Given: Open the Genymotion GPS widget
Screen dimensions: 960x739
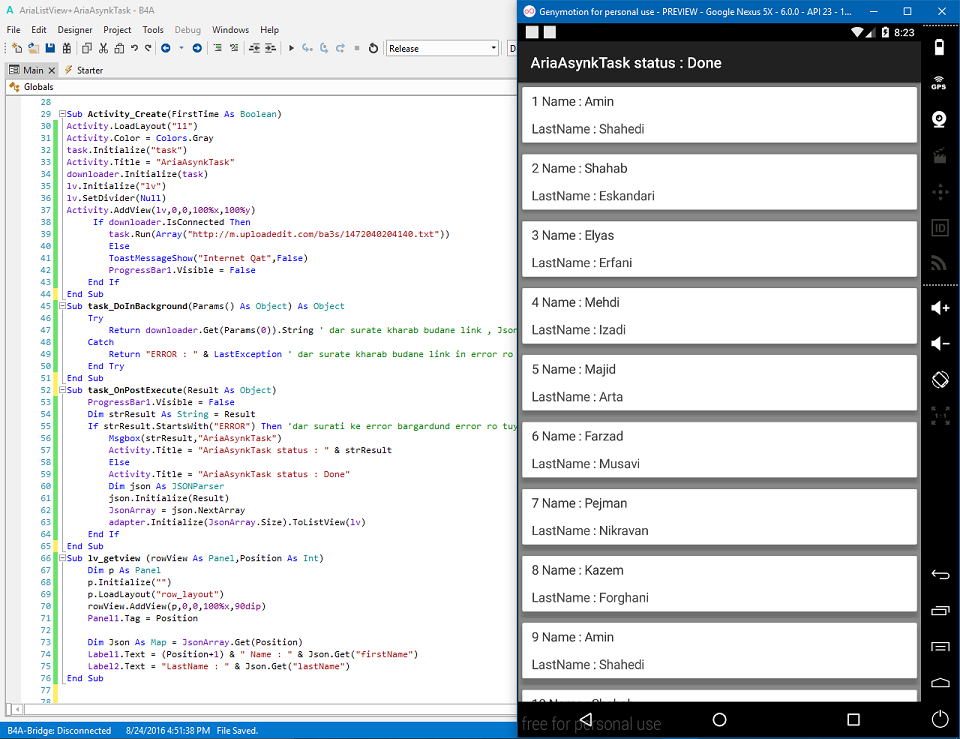Looking at the screenshot, I should coord(938,83).
